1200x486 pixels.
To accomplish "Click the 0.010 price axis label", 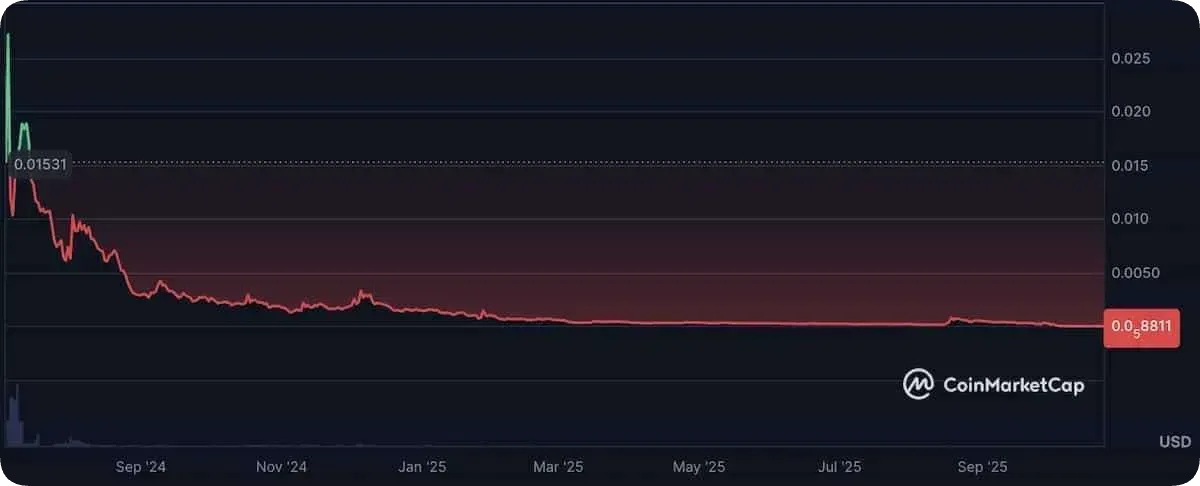I will click(1131, 219).
